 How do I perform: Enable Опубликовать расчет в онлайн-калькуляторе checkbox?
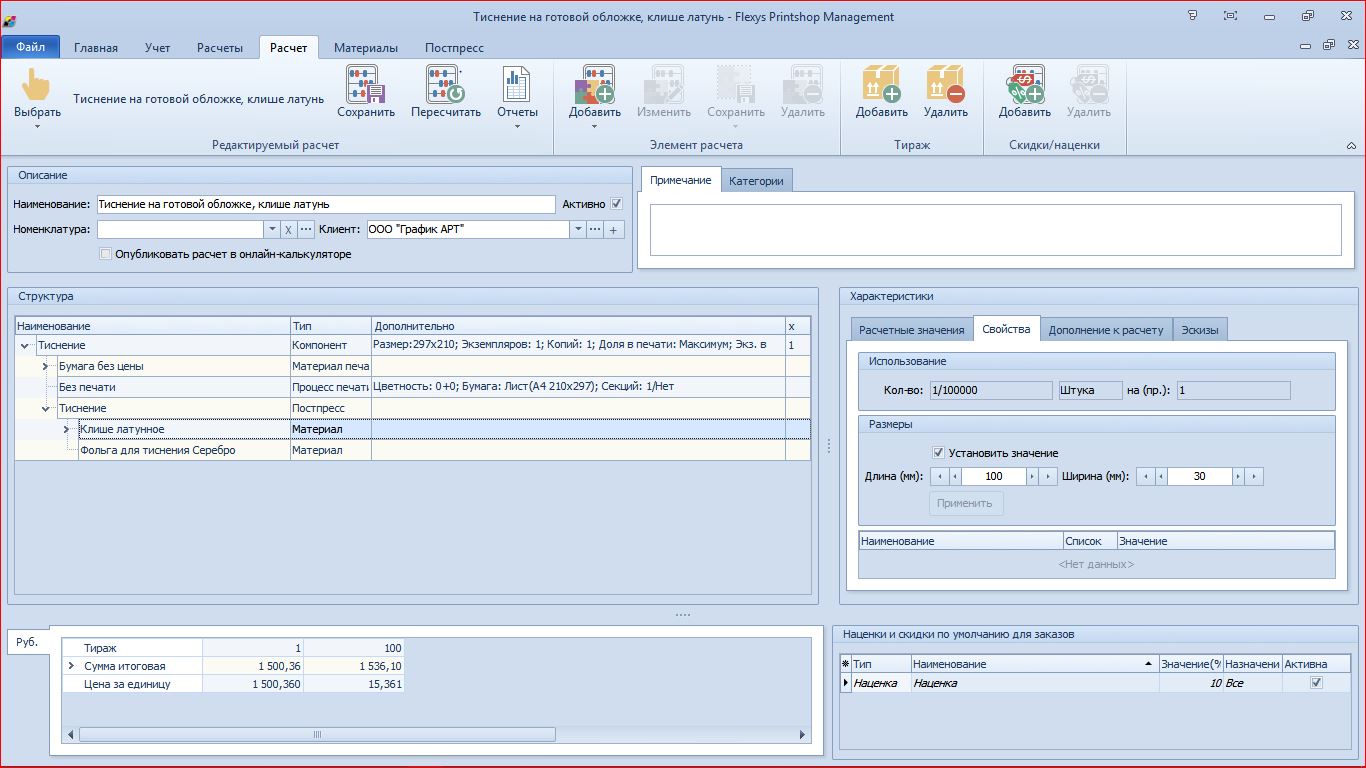pyautogui.click(x=106, y=254)
